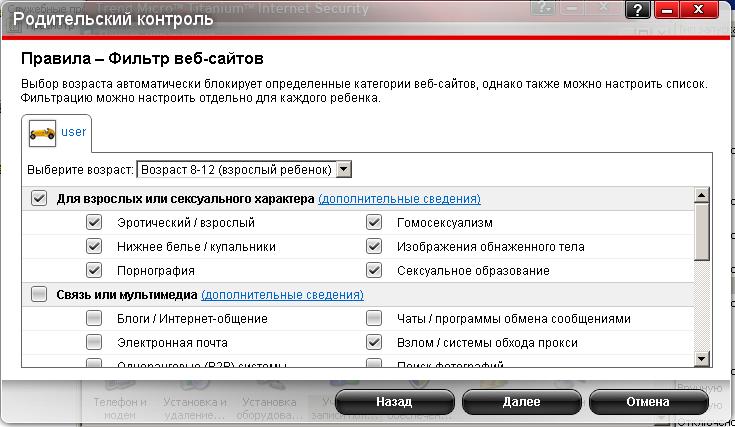735x427 pixels.
Task: Expand age list with dropdown arrow
Action: coord(344,170)
